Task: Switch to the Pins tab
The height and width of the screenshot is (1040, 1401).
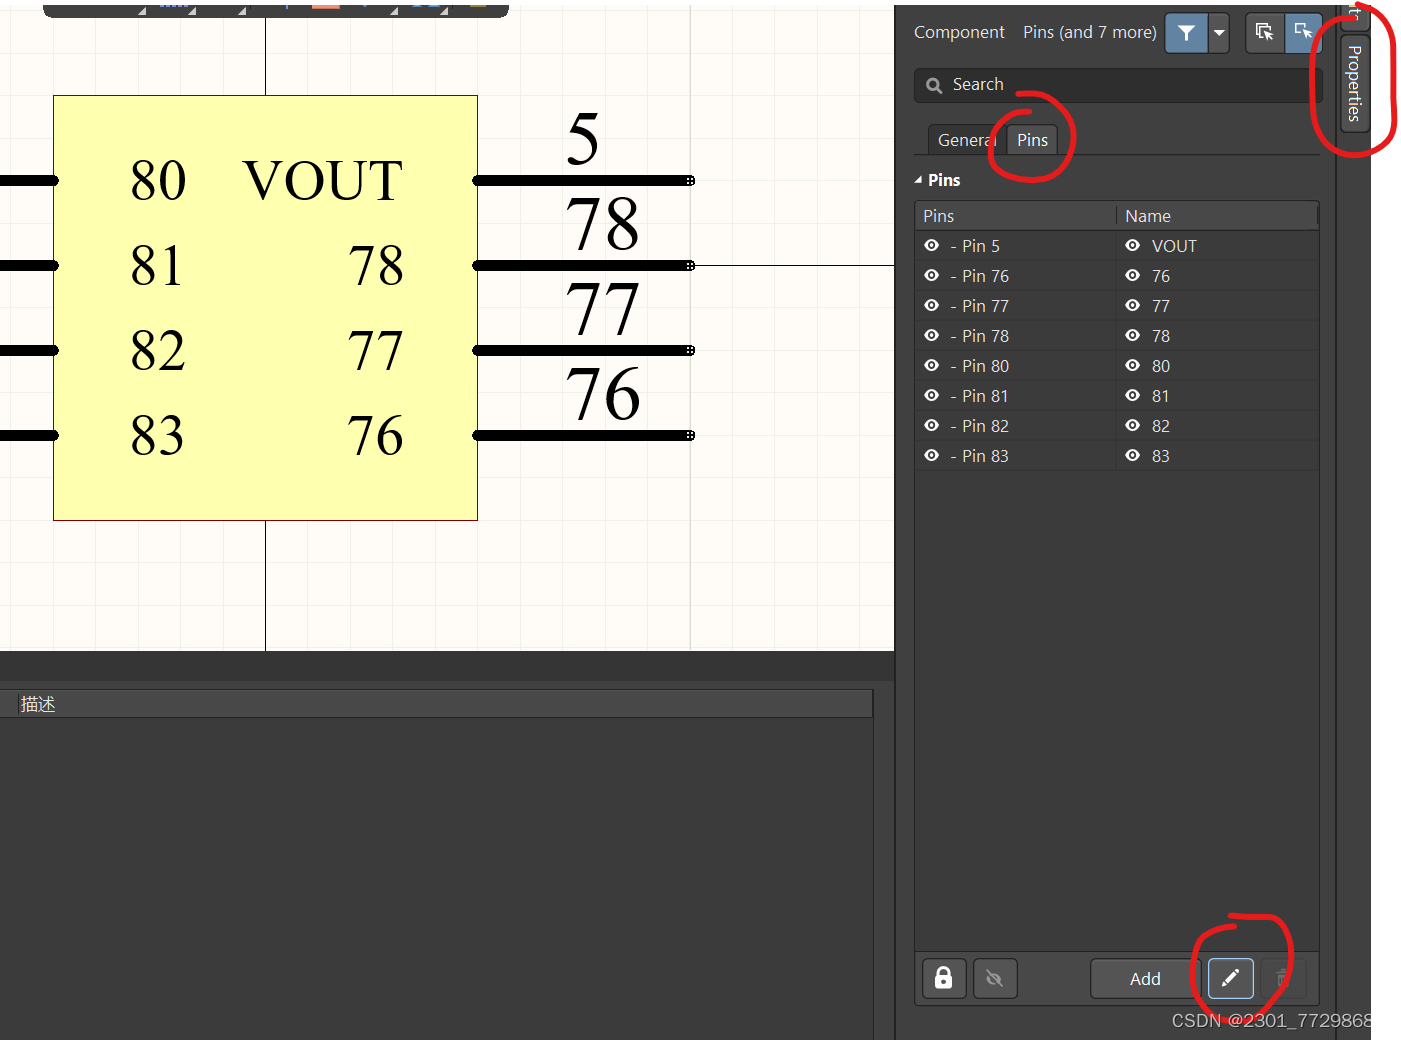Action: click(1032, 140)
